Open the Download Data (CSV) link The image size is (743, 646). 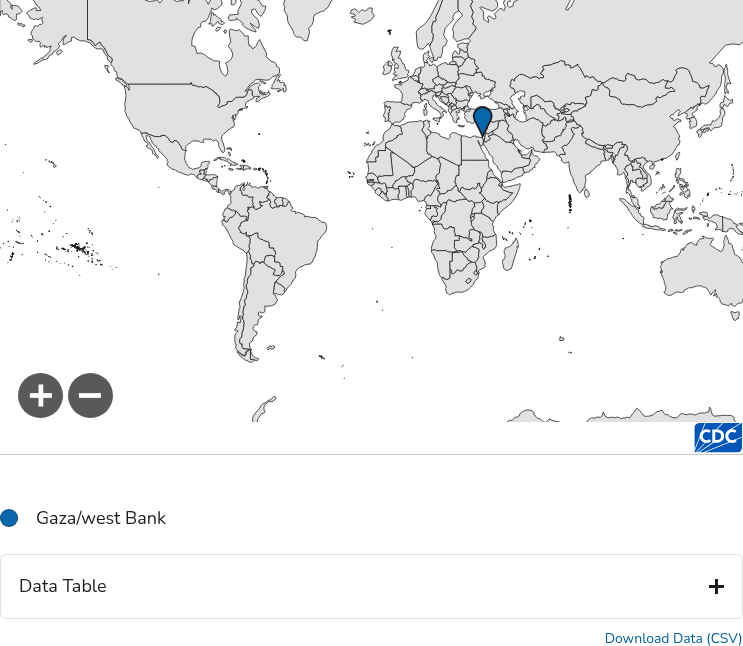point(673,638)
